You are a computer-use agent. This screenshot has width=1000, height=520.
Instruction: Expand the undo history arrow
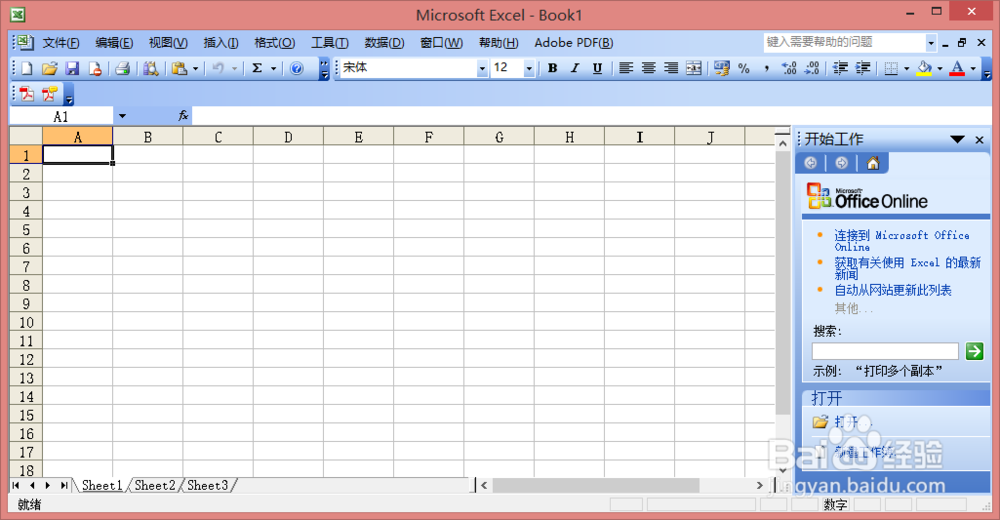tap(234, 68)
